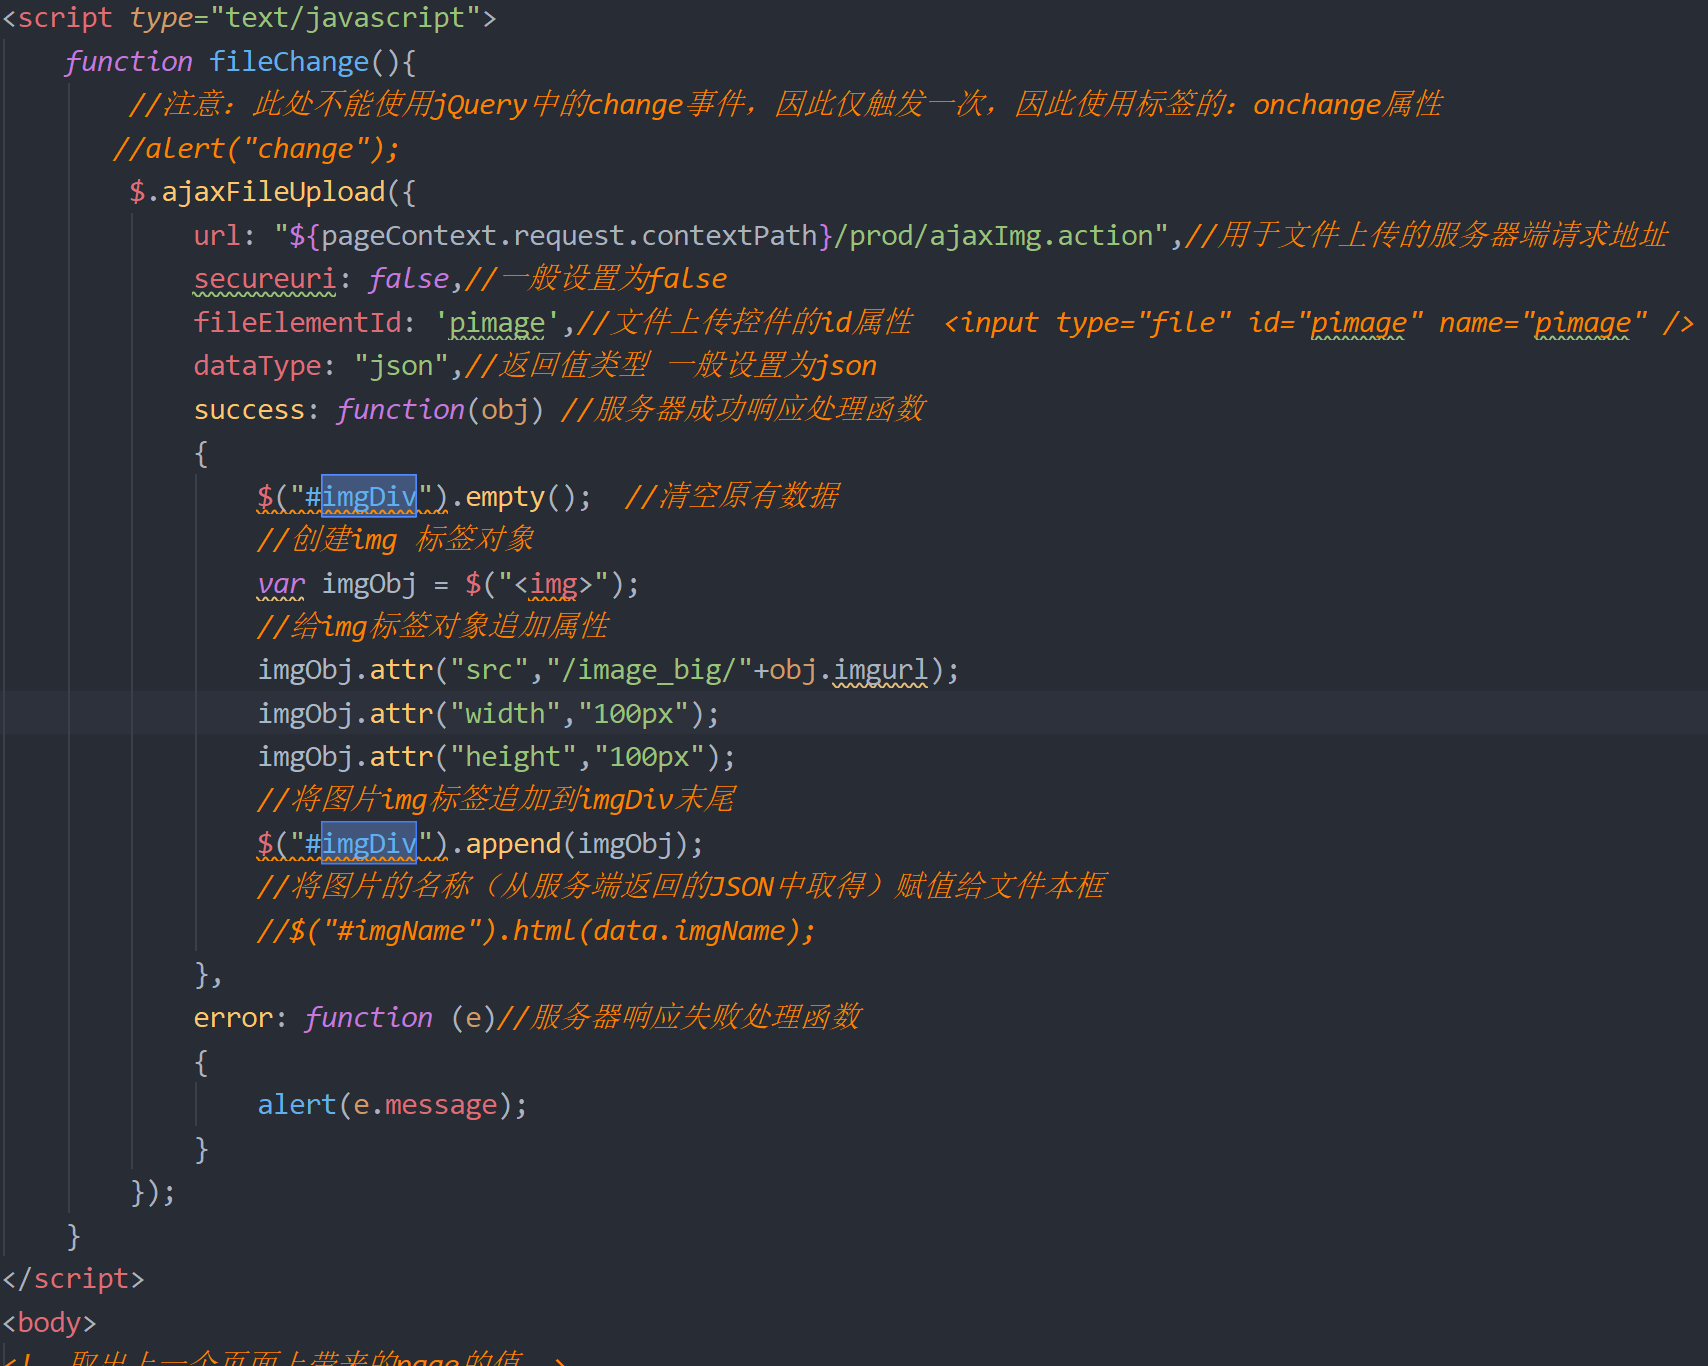This screenshot has width=1708, height=1366.
Task: Select the highlighted imgDiv in append line
Action: (368, 843)
